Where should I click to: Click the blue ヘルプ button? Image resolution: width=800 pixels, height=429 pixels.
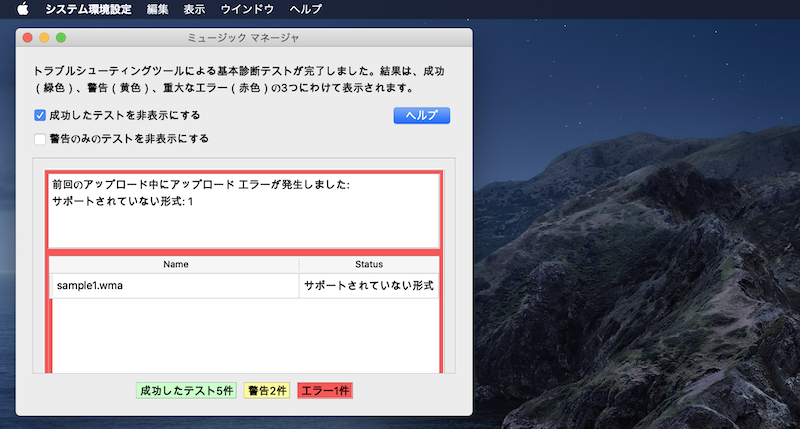click(421, 116)
